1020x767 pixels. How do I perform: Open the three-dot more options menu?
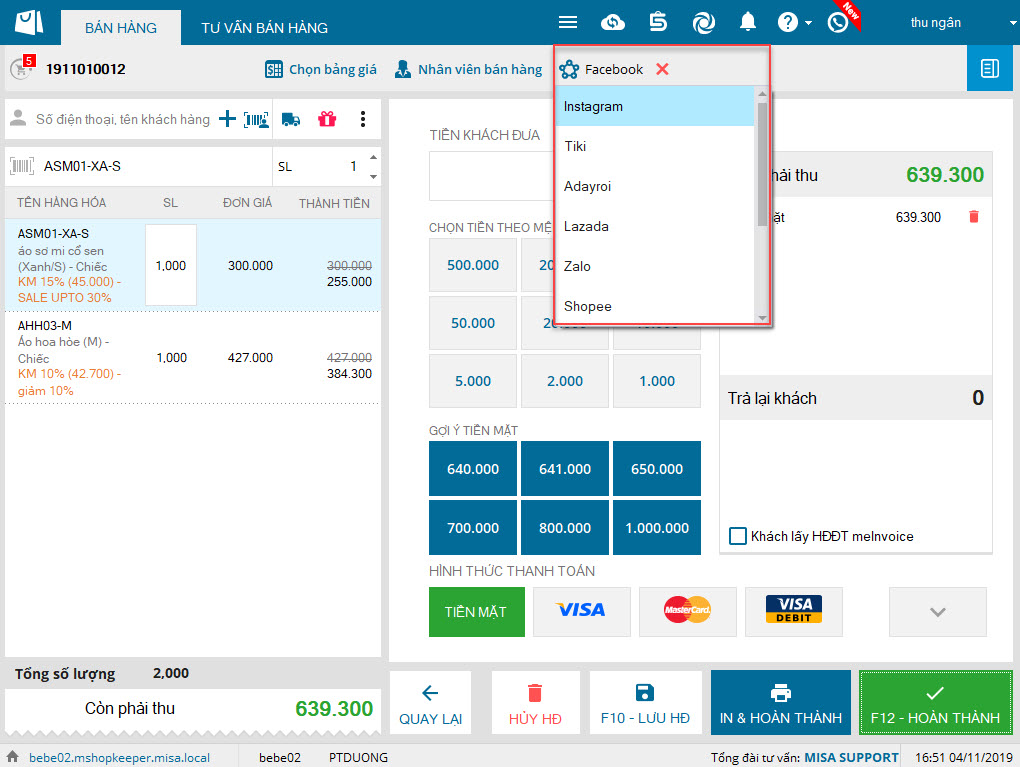click(363, 119)
